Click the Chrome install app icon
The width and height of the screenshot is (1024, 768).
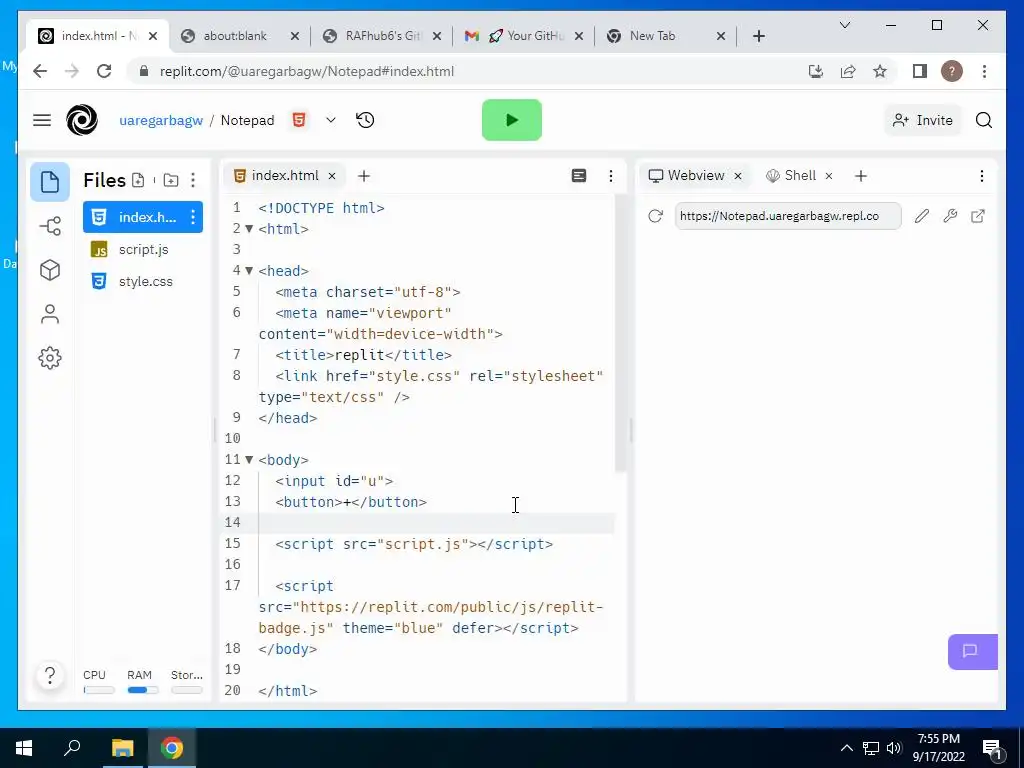click(x=816, y=71)
